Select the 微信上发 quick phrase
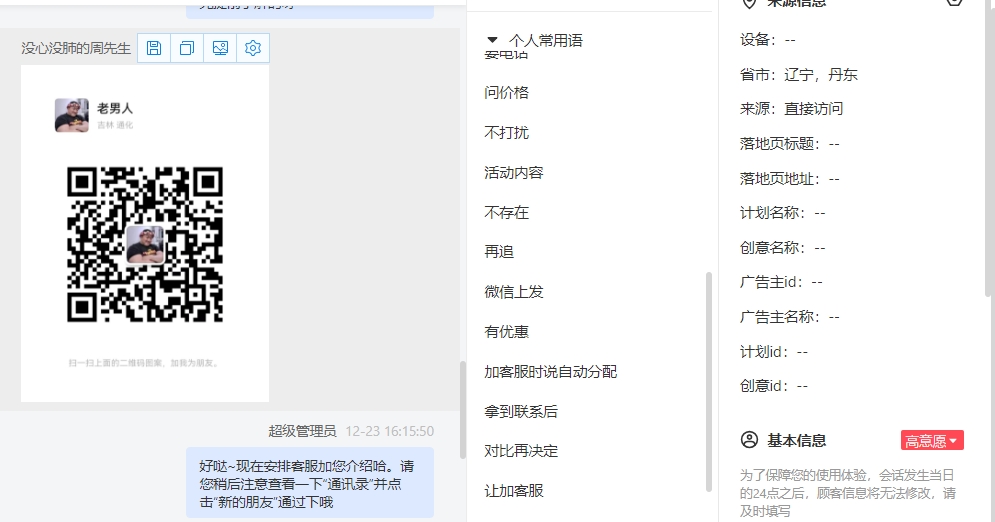The image size is (995, 522). (x=514, y=292)
